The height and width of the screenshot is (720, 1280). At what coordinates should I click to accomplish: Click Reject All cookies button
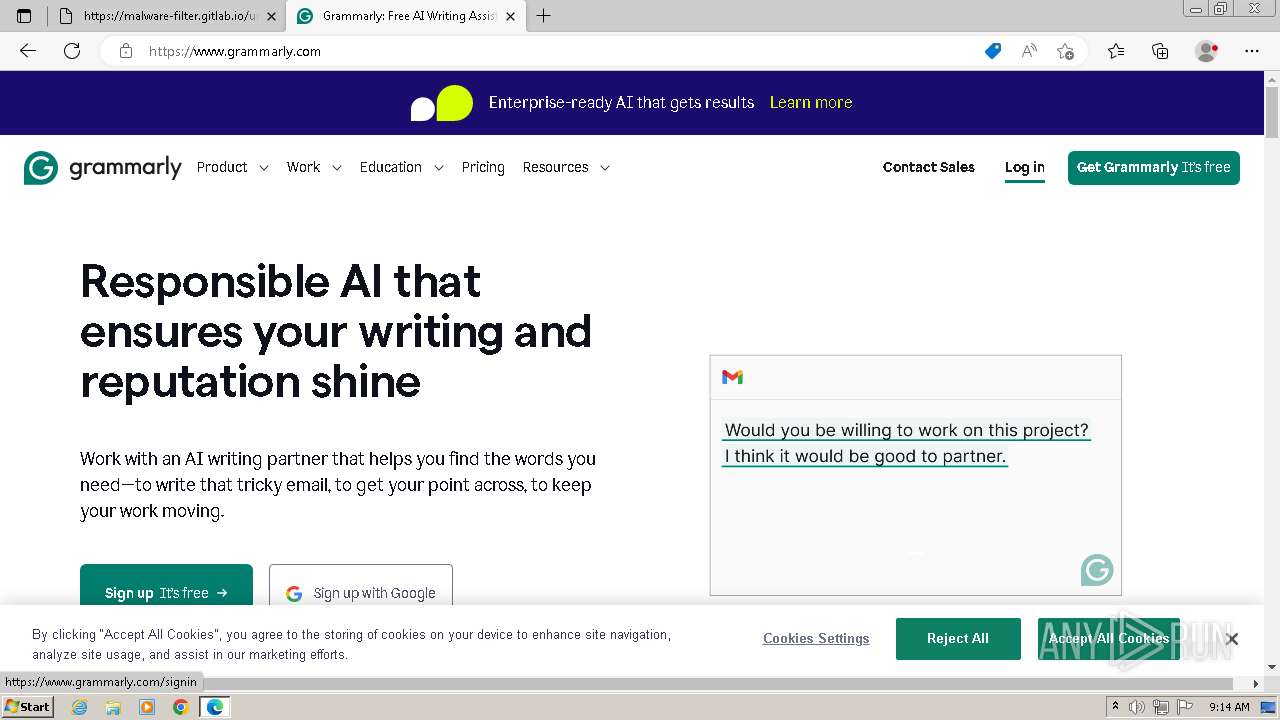[x=958, y=639]
